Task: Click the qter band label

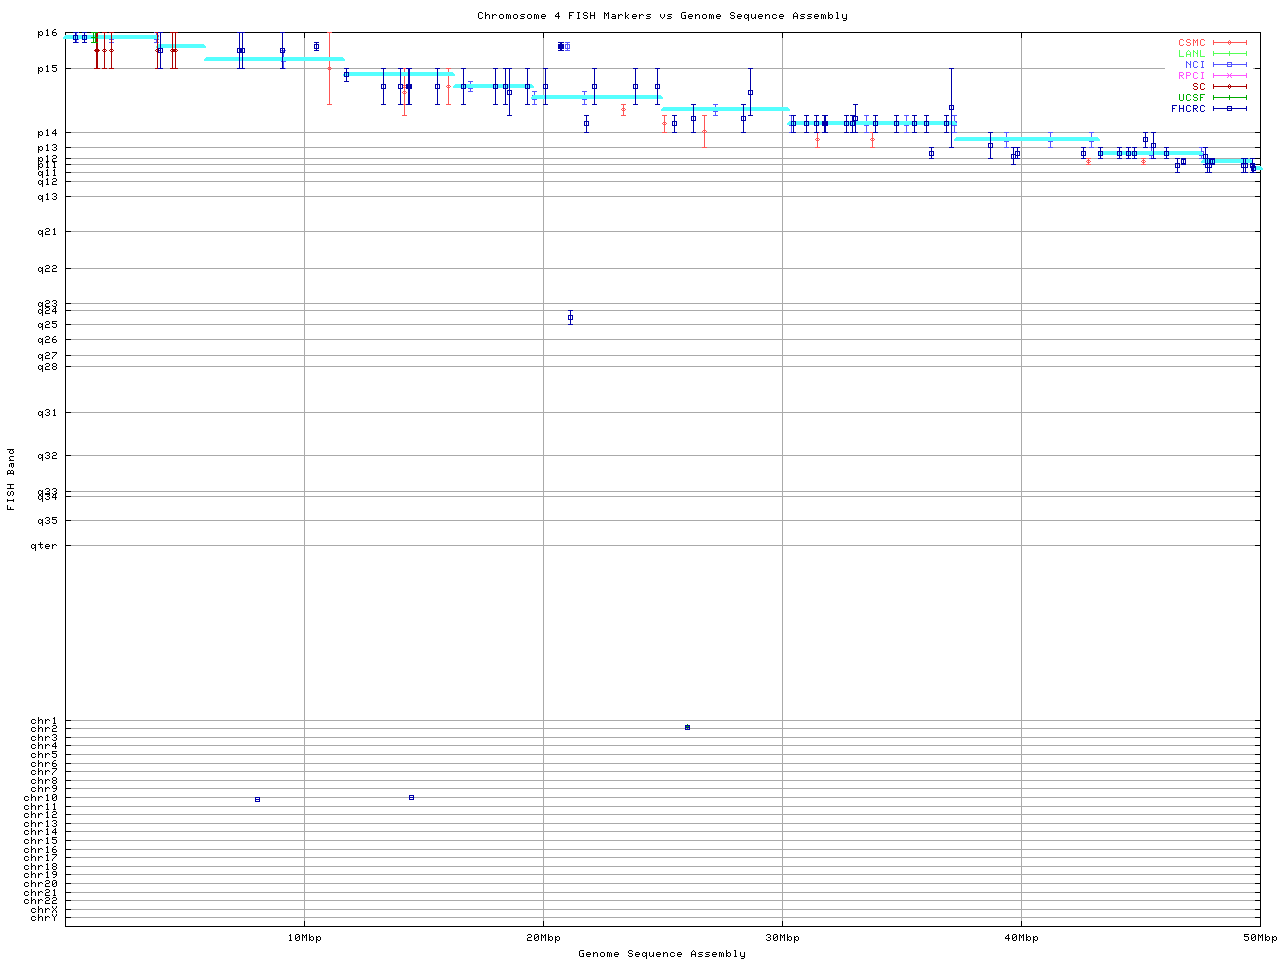Action: pos(44,546)
